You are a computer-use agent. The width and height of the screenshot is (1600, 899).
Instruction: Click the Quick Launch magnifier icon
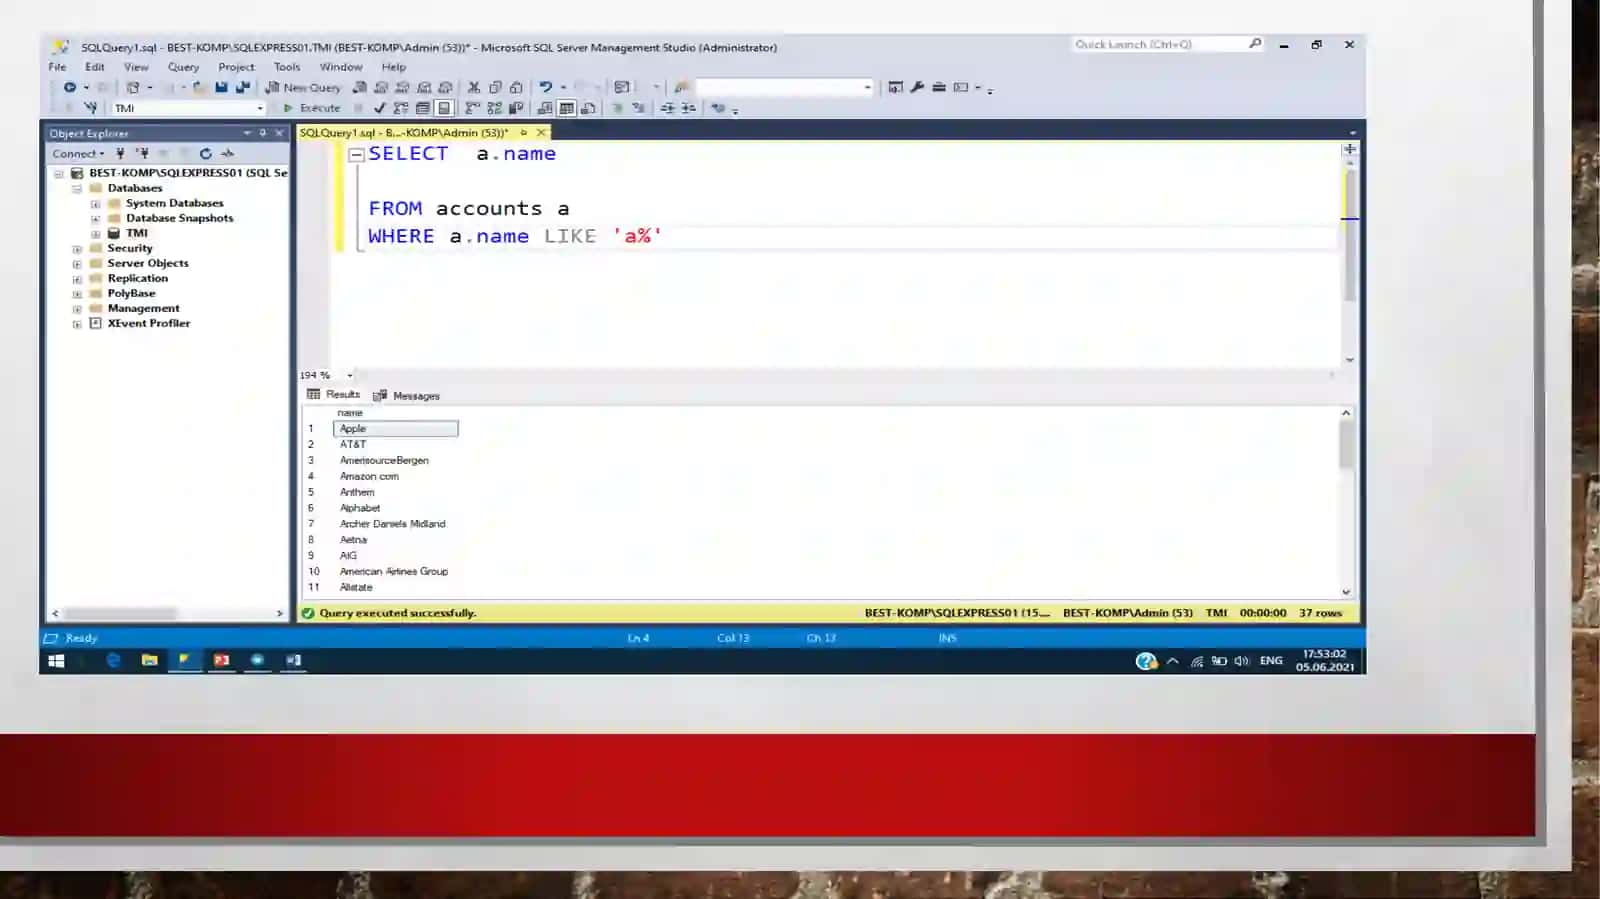pyautogui.click(x=1255, y=44)
